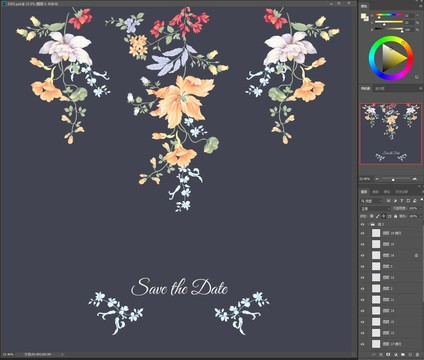Switch to the 通道 channels tab

375,192
